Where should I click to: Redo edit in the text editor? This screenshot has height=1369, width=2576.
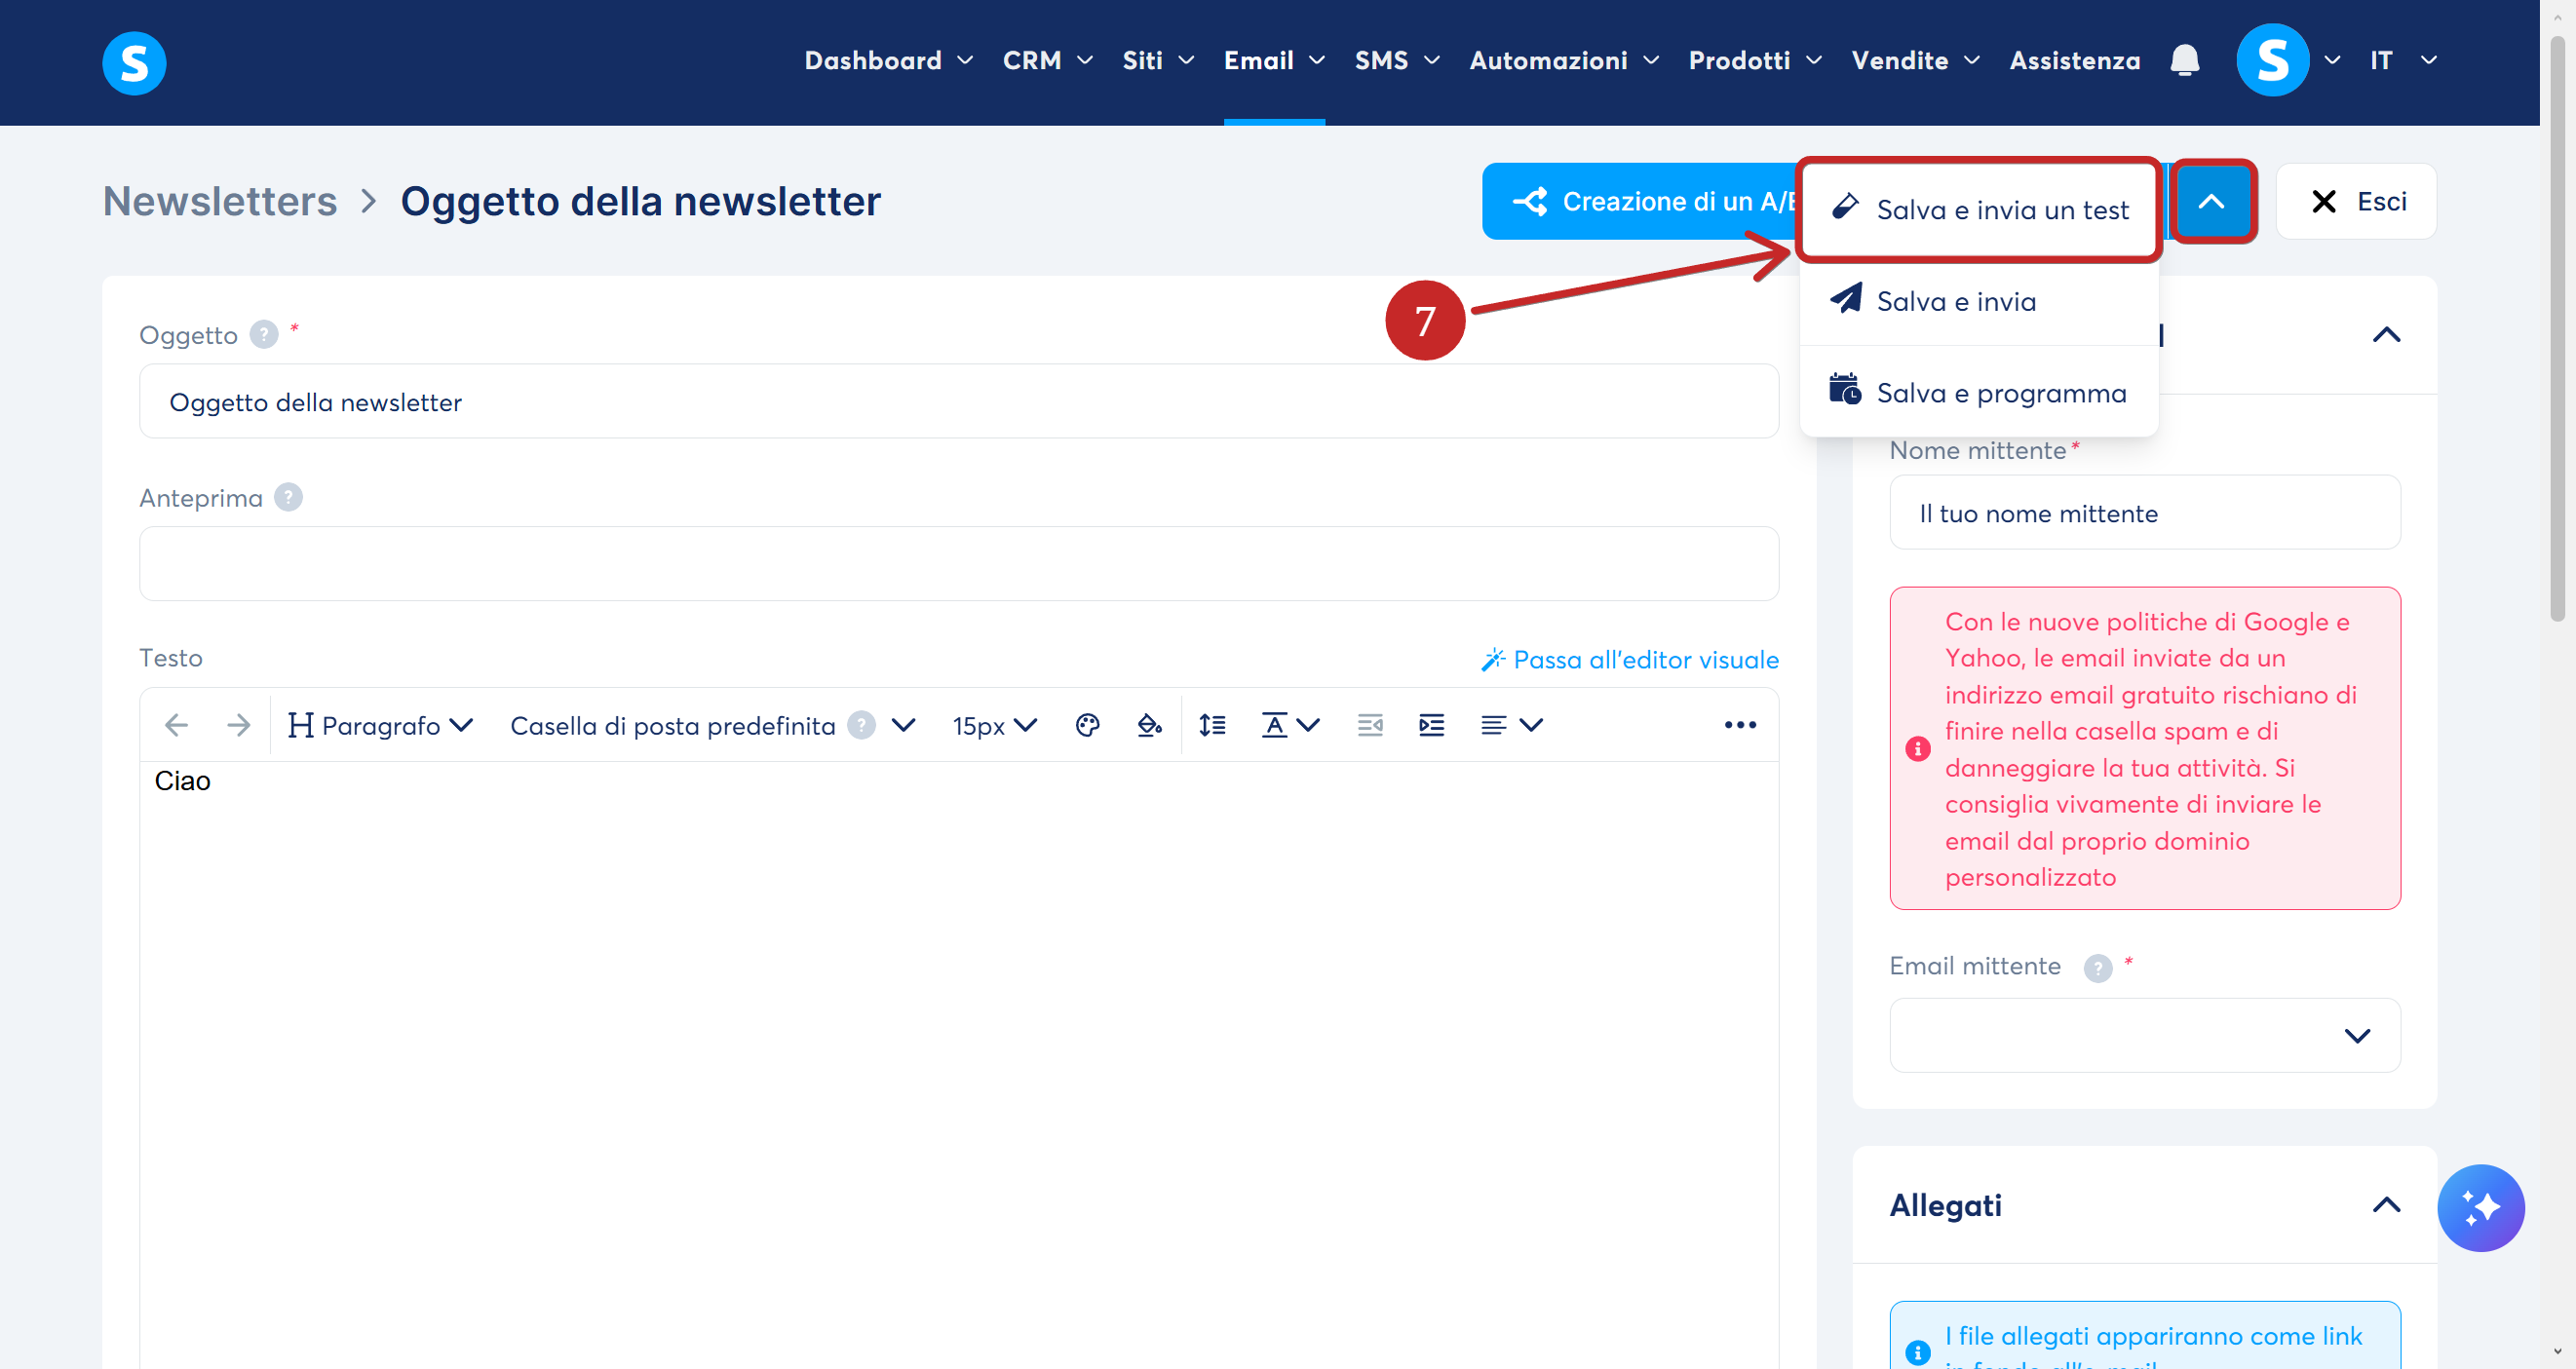[x=238, y=725]
